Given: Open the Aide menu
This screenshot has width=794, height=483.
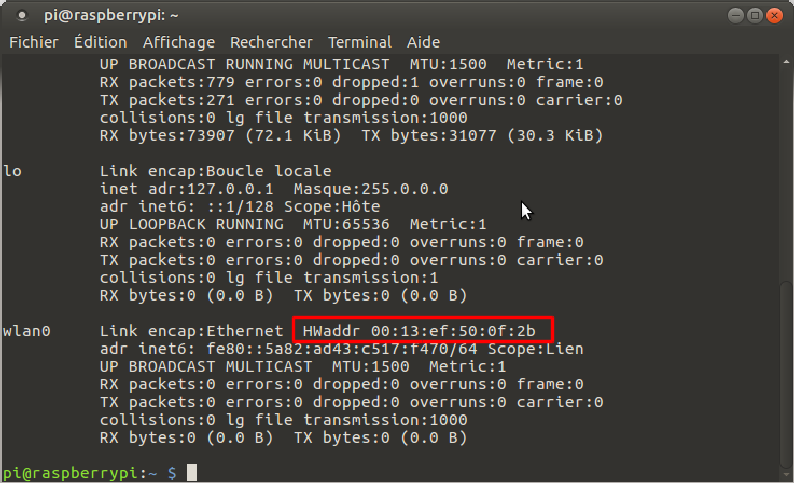Looking at the screenshot, I should point(424,42).
